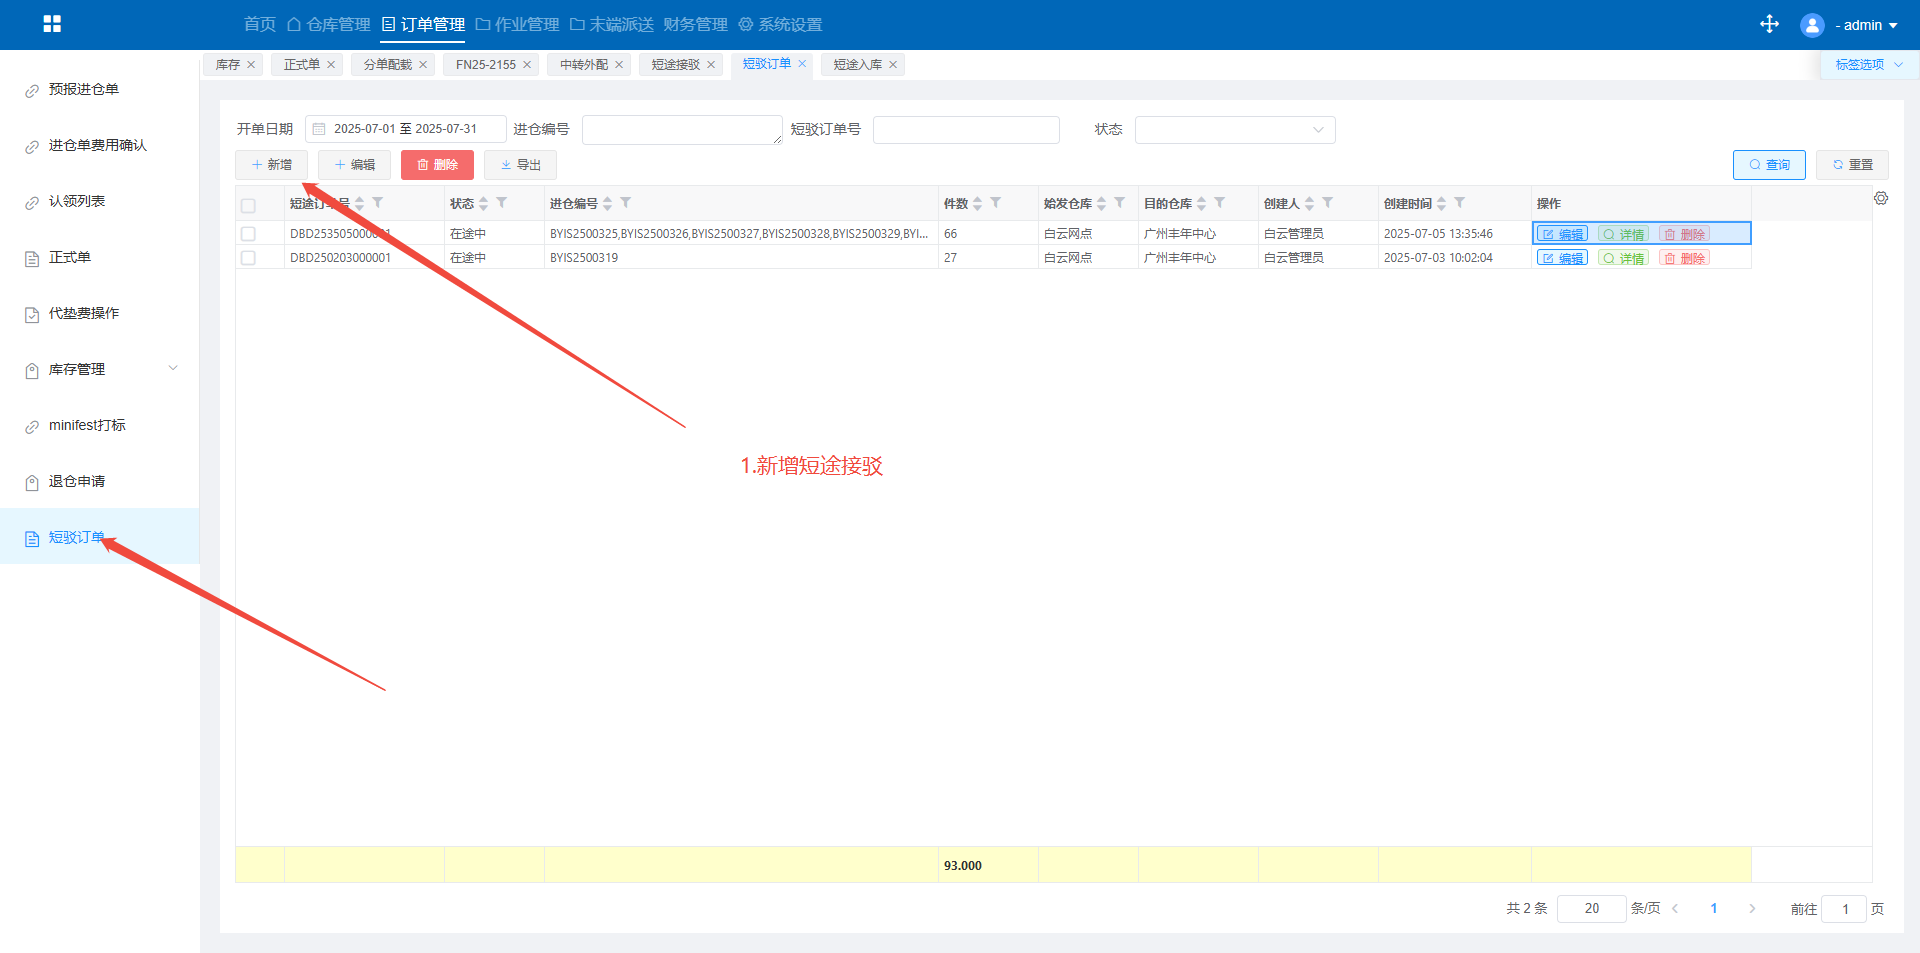Viewport: 1920px width, 953px height.
Task: Open the table column settings gear
Action: pos(1881,199)
